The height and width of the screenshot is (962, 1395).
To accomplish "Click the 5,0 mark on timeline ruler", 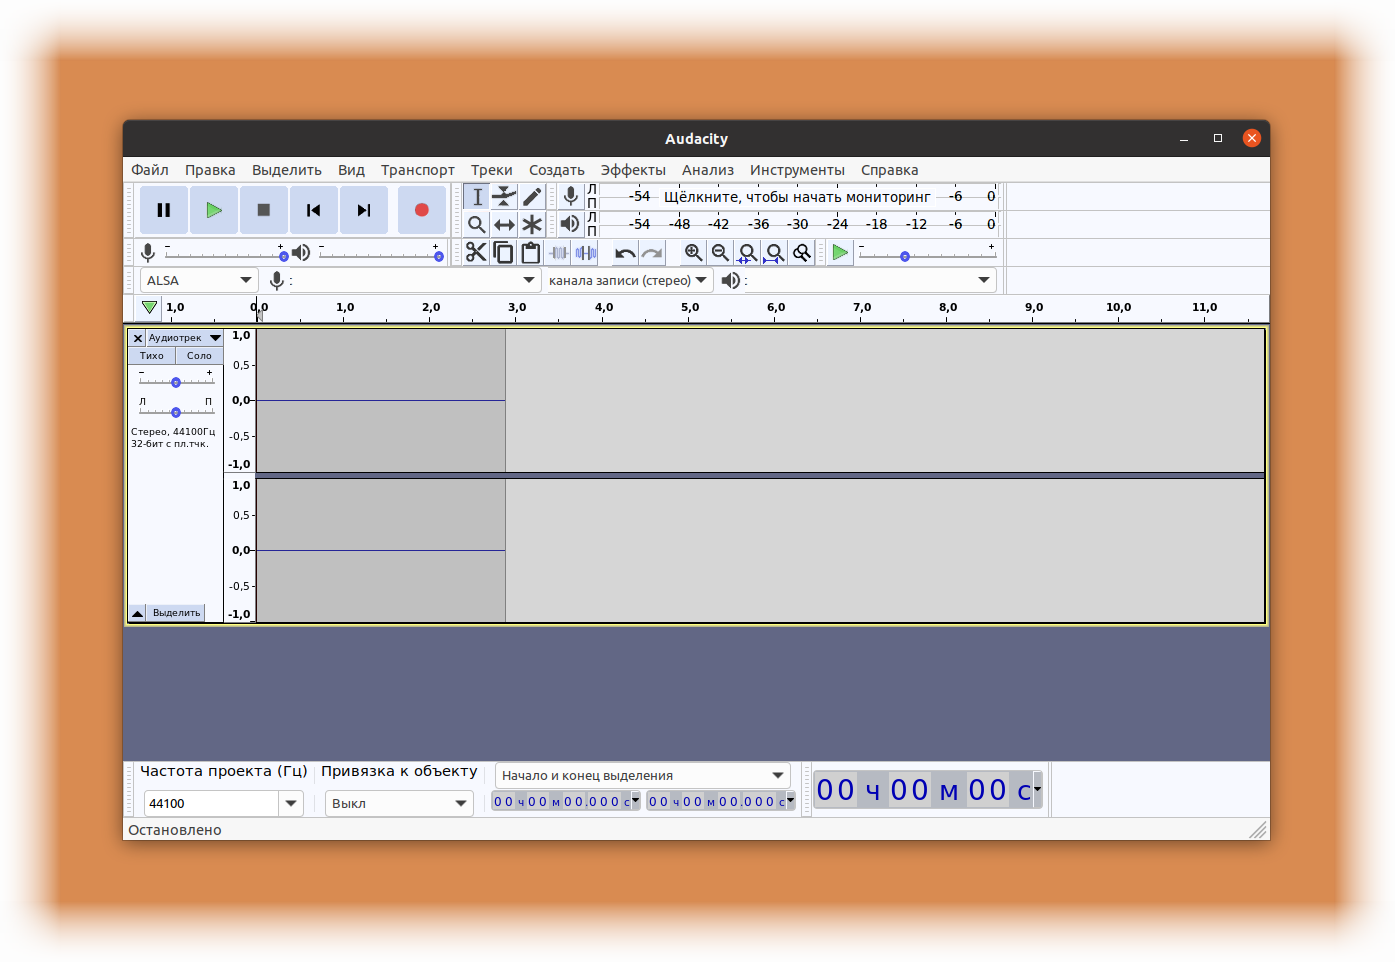I will click(x=690, y=307).
